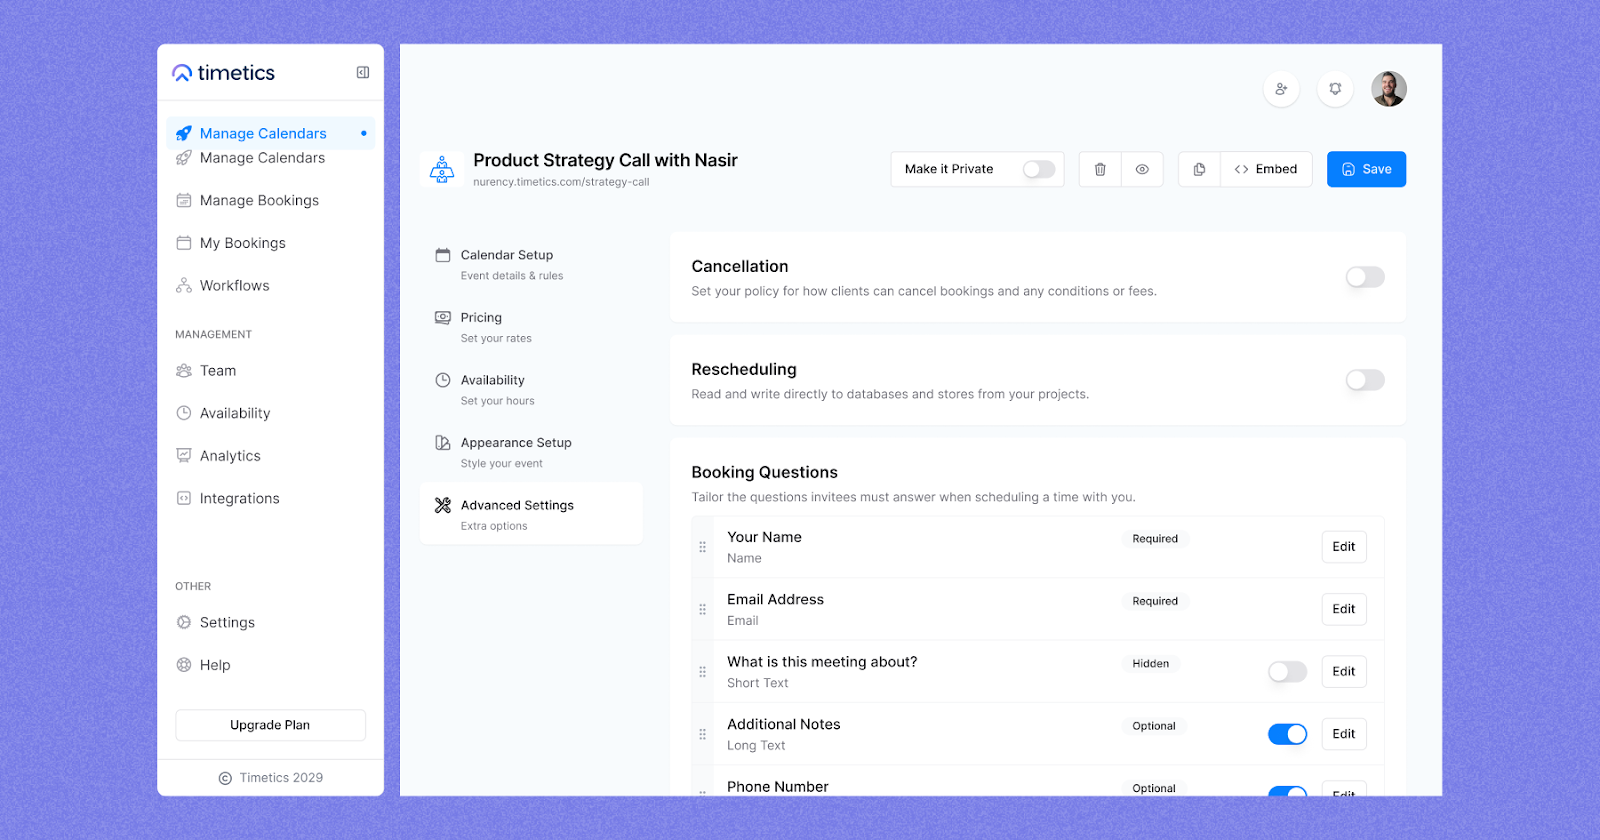Click the Optional badge on Additional Notes

click(x=1154, y=726)
